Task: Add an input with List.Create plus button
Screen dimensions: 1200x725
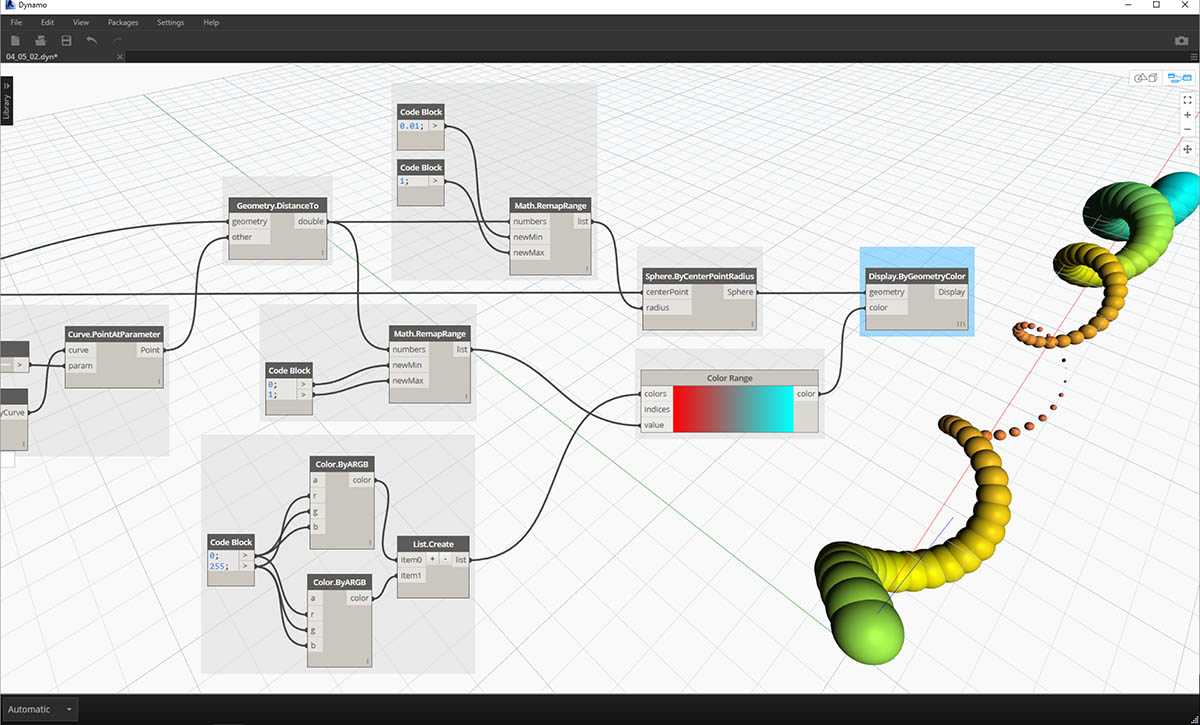Action: tap(433, 560)
